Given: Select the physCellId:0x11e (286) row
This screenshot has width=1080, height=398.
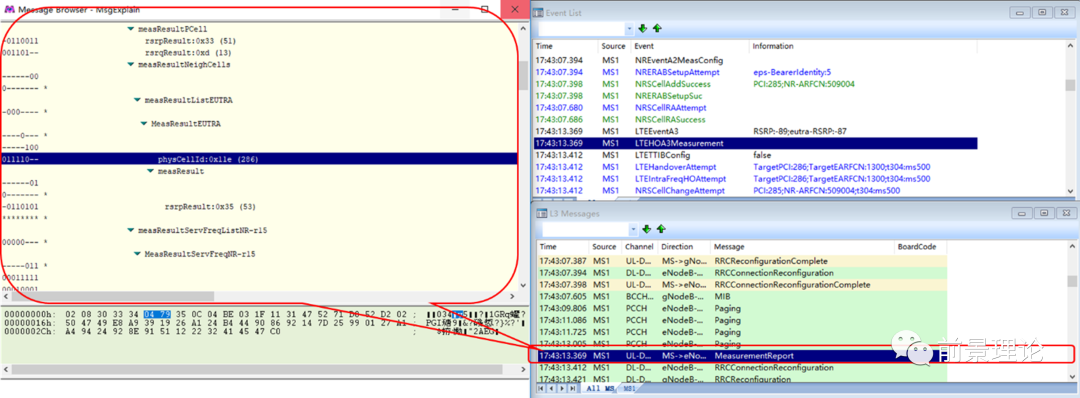Looking at the screenshot, I should [x=259, y=159].
